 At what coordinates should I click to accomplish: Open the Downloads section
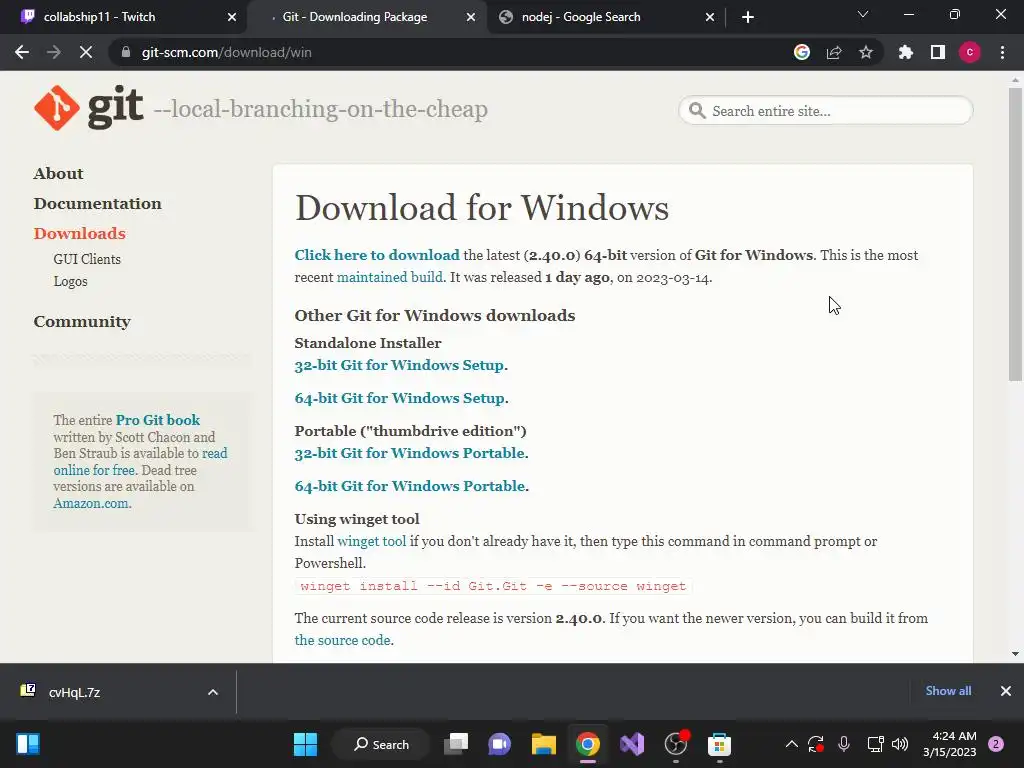[80, 234]
